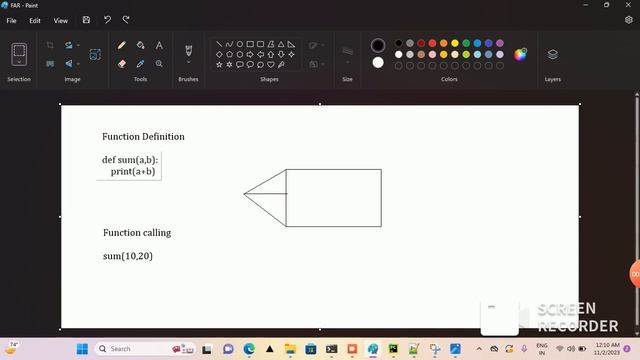Select the Right arrow shape
Screen dimensions: 640x360
pyautogui.click(x=250, y=54)
